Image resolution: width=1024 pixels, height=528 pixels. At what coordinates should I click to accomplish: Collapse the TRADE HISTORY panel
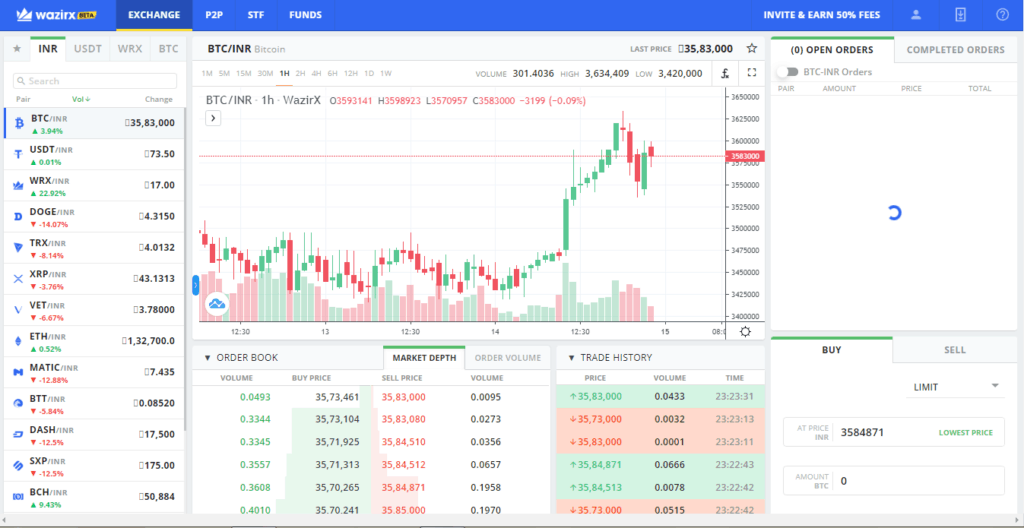tap(571, 357)
